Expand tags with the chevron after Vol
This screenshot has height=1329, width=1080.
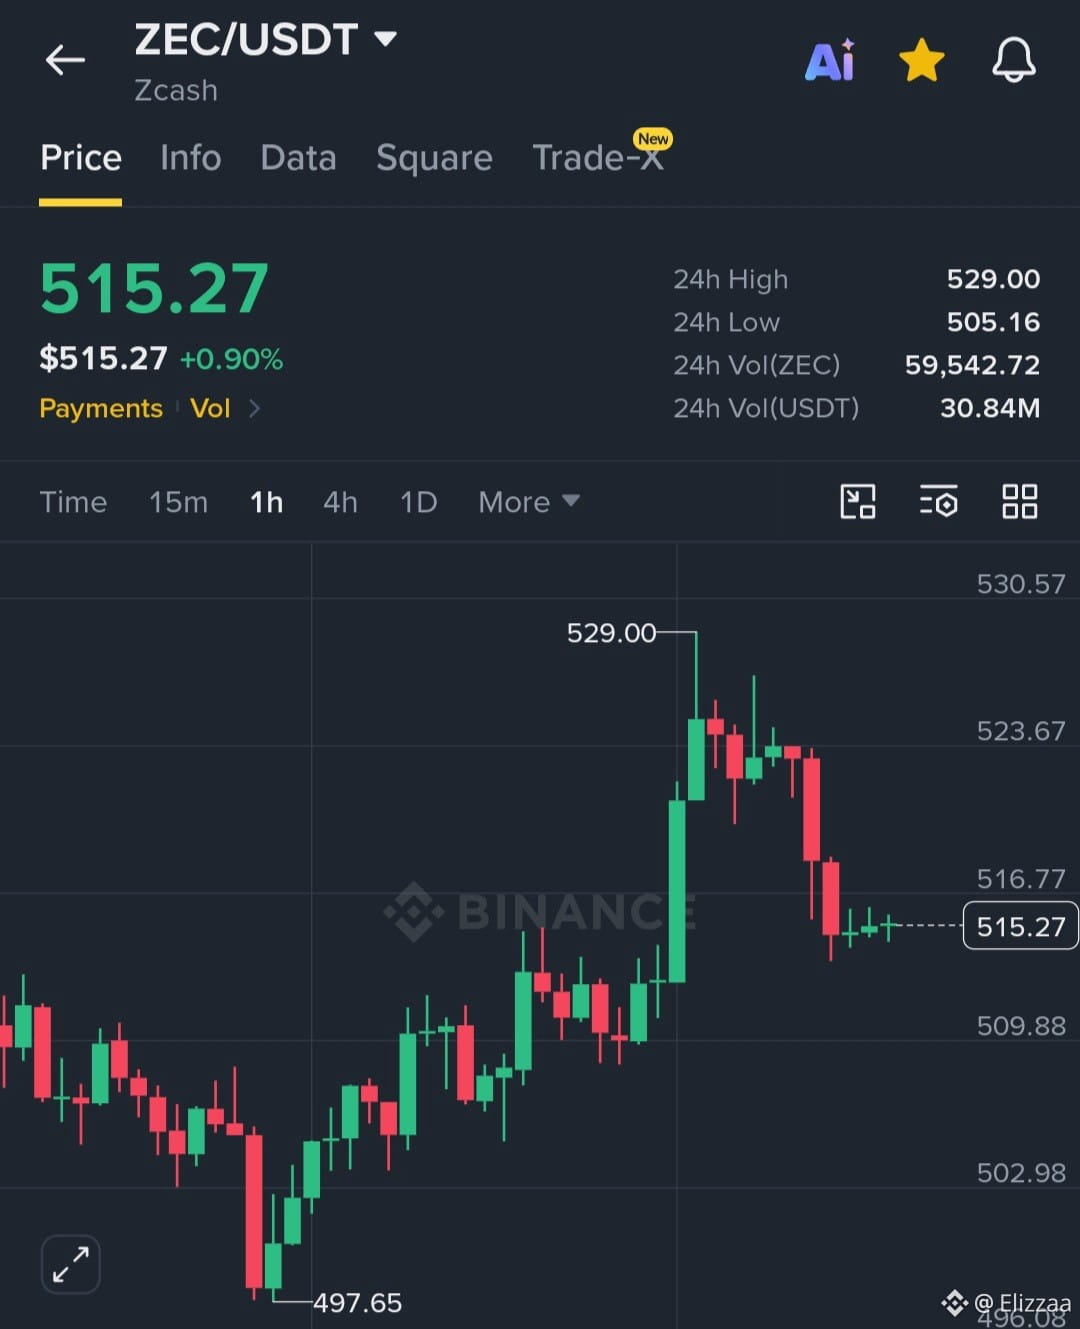(254, 408)
